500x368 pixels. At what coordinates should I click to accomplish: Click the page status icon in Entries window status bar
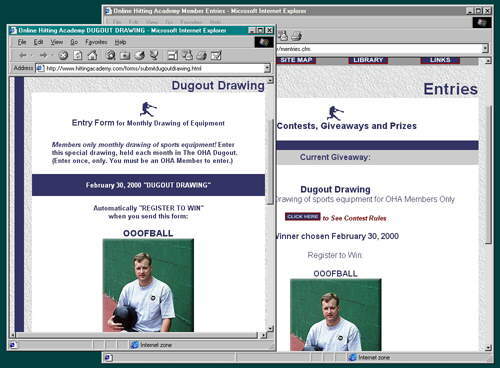108,358
